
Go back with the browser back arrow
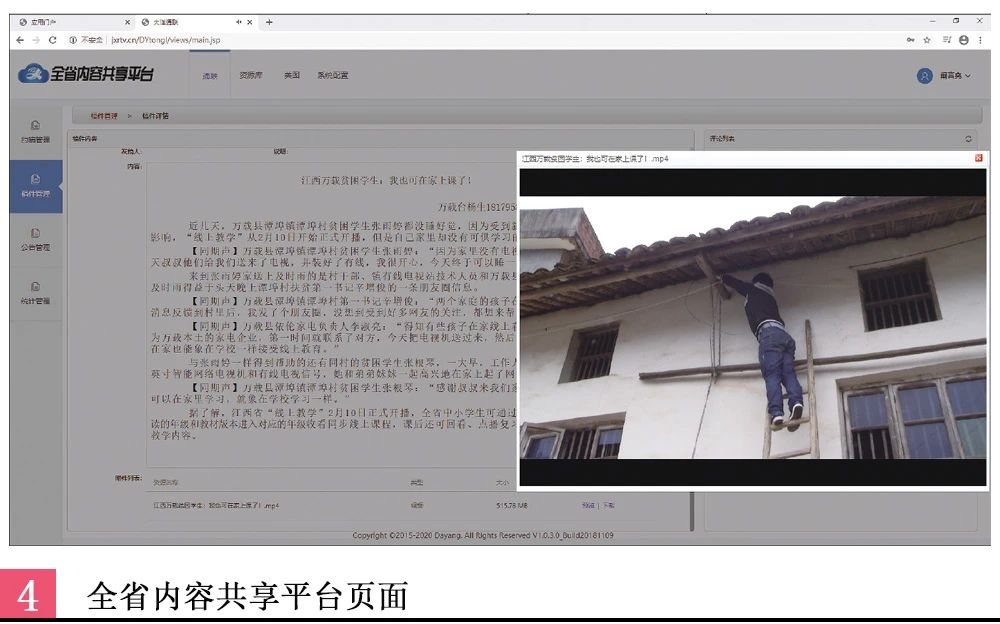pyautogui.click(x=20, y=40)
